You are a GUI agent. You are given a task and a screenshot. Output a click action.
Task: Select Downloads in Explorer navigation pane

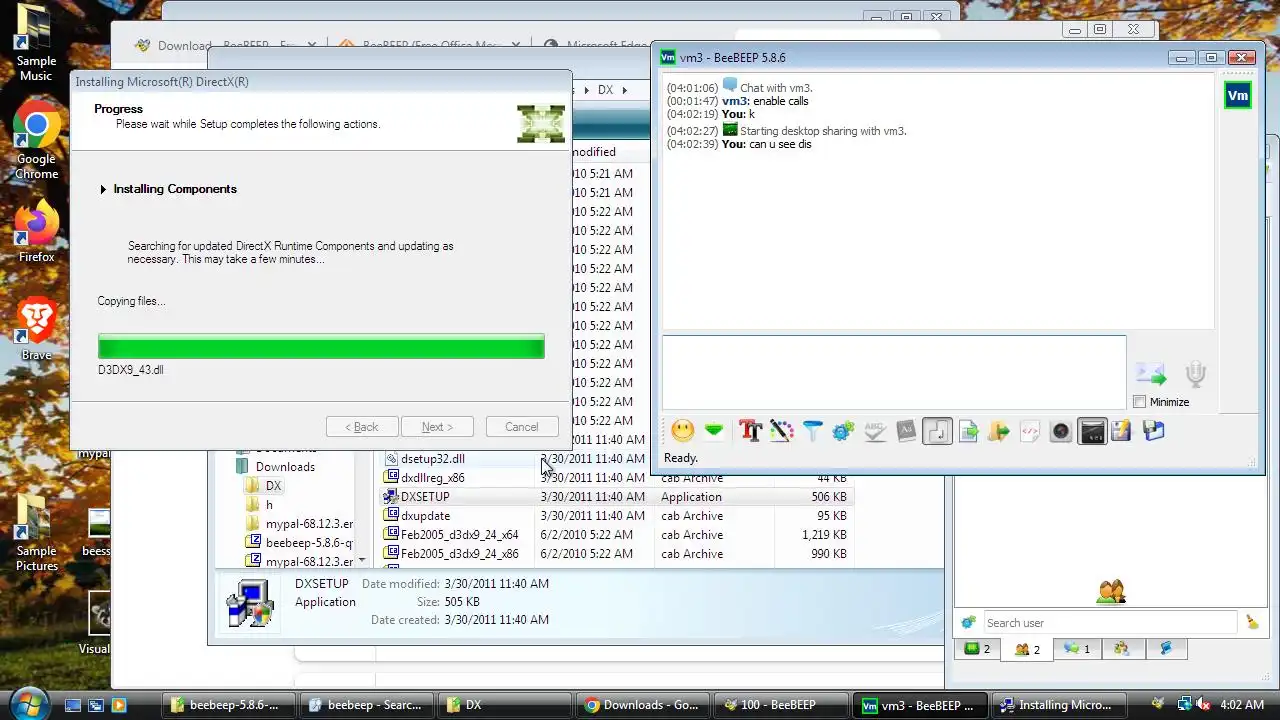(x=285, y=467)
